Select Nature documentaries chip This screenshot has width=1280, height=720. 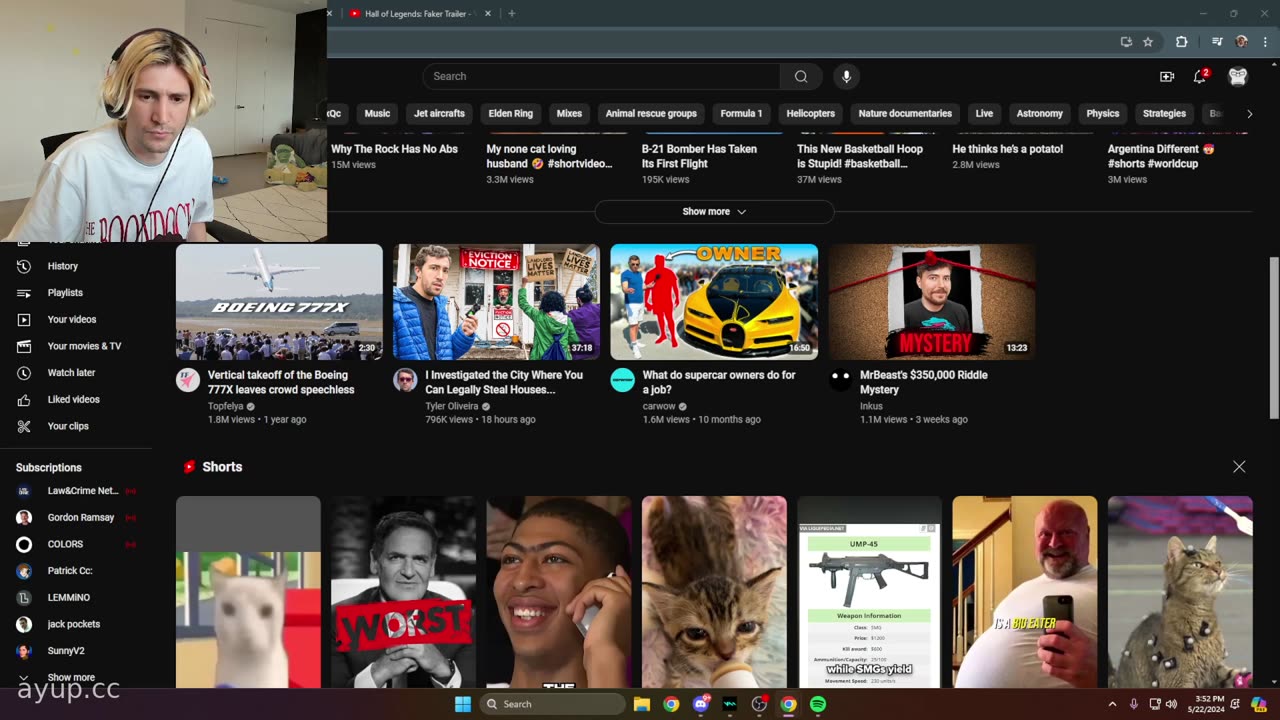[905, 113]
